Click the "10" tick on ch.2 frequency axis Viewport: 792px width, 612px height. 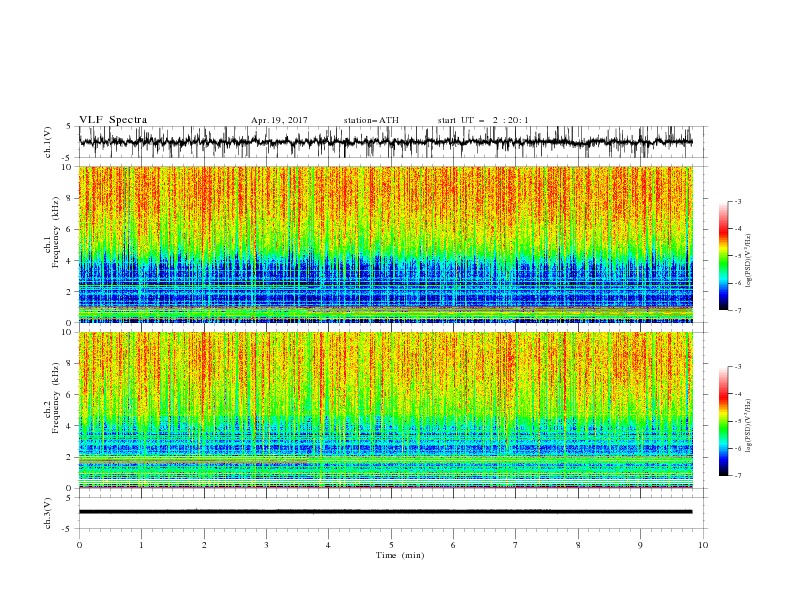68,332
